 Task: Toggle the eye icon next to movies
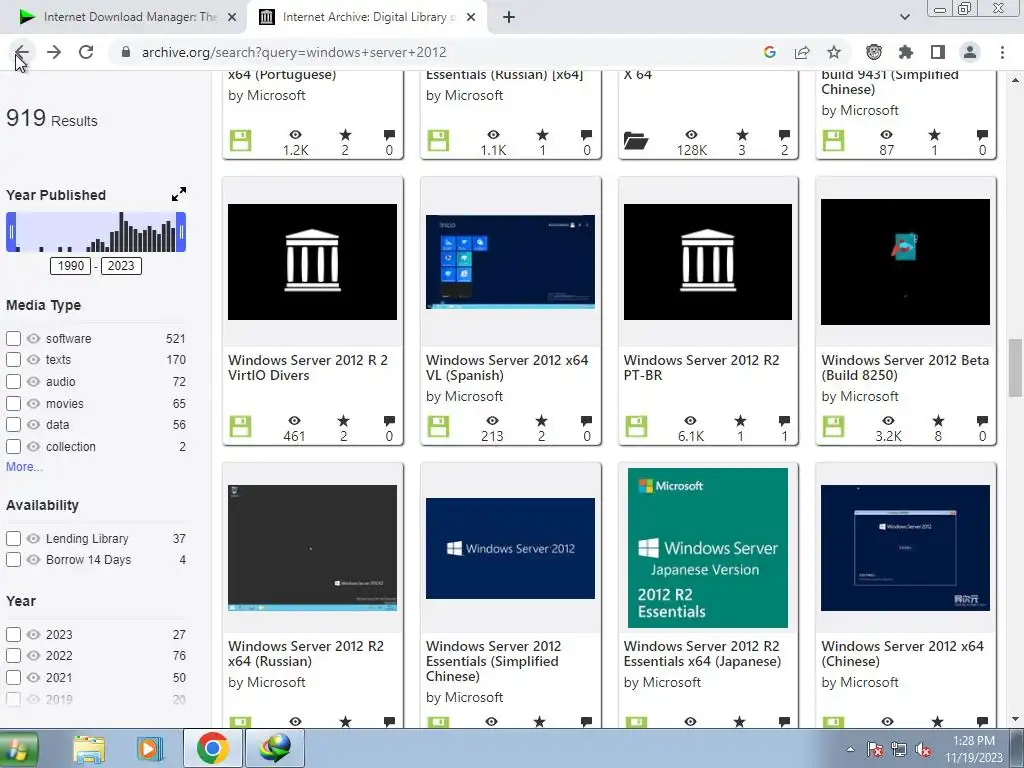(x=33, y=404)
